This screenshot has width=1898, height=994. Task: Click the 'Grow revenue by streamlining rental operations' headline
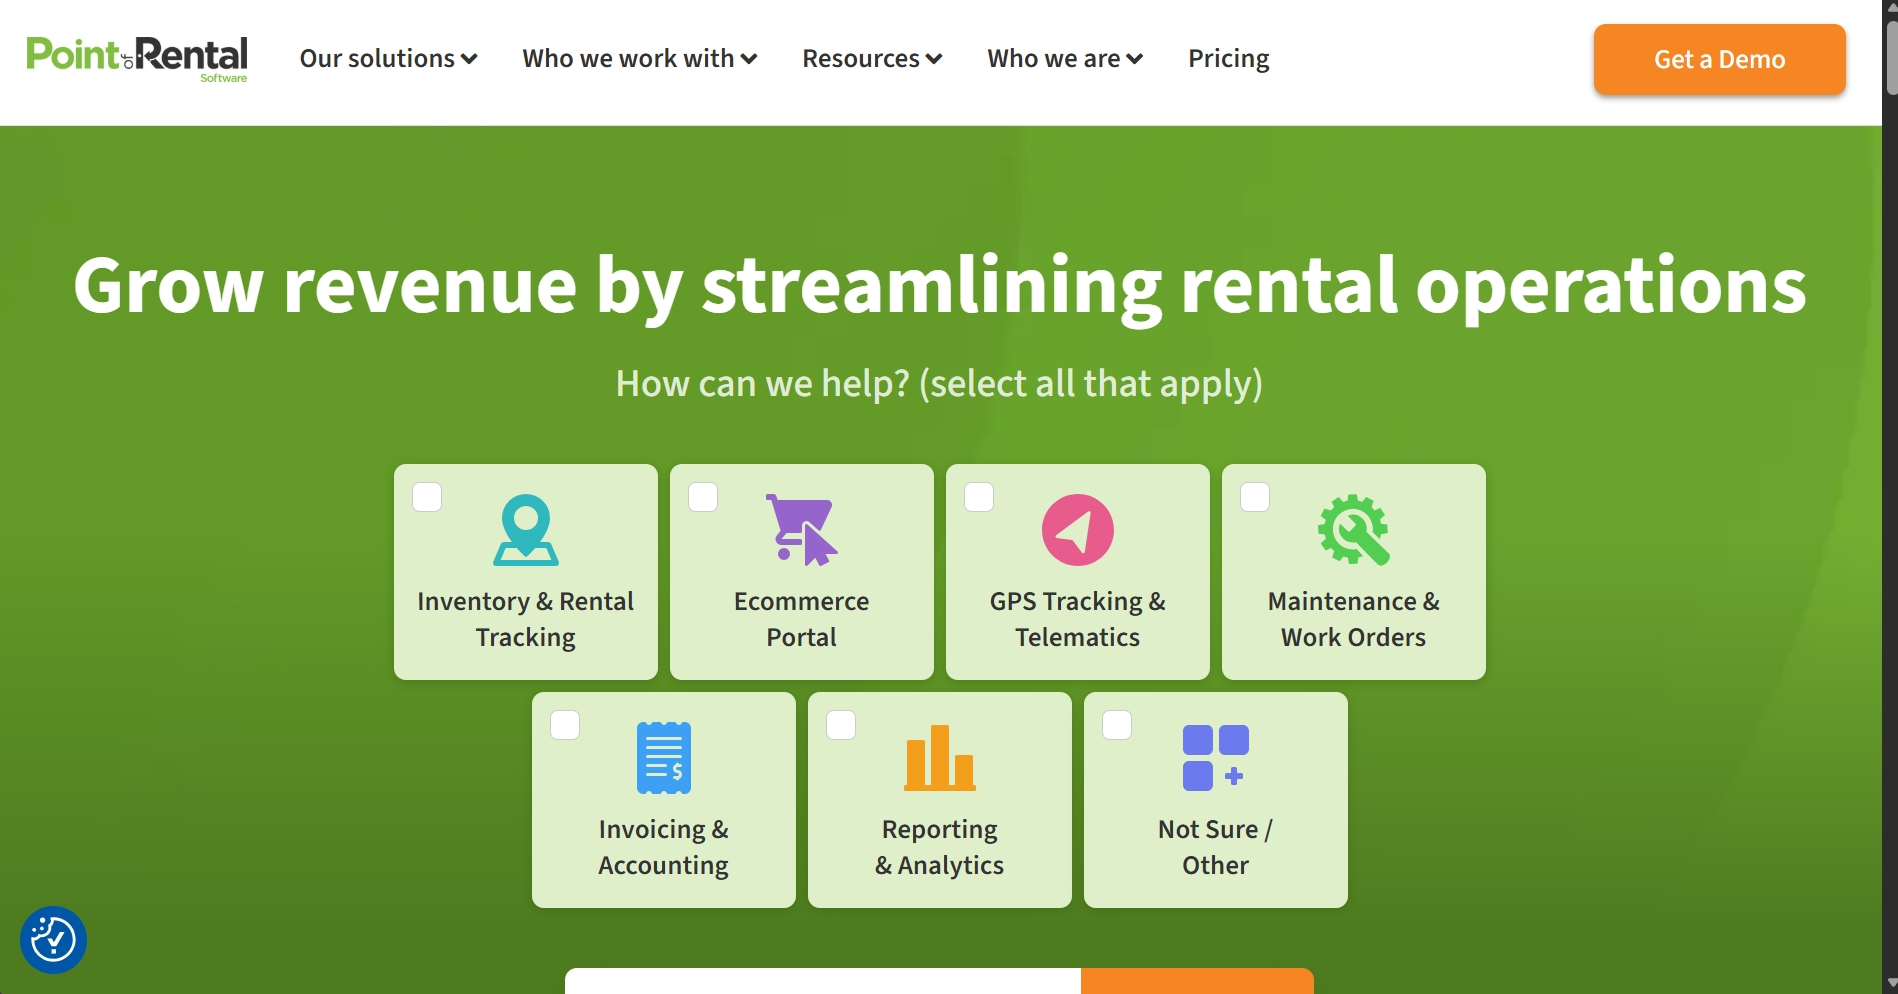(x=940, y=286)
